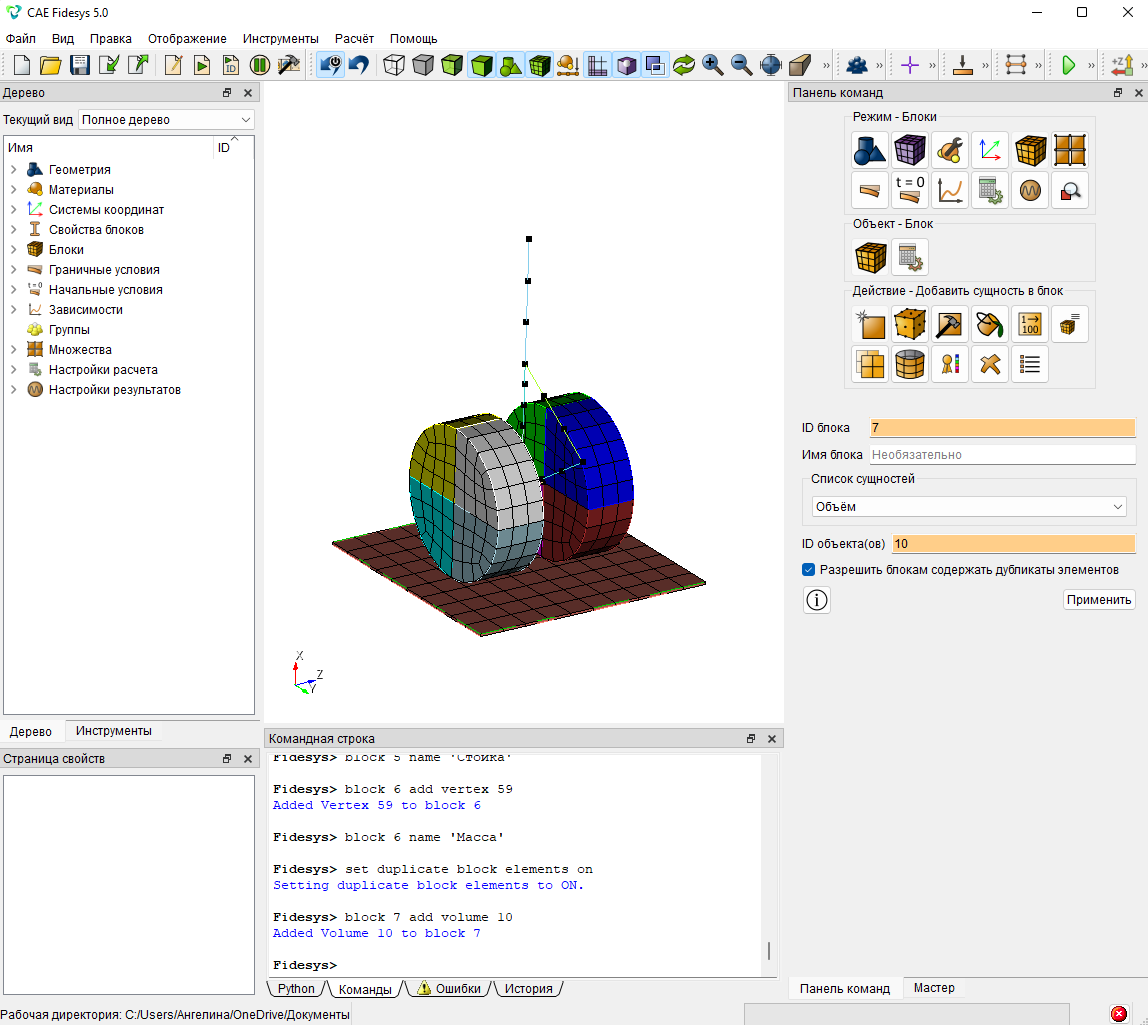This screenshot has height=1025, width=1148.
Task: Open the Объём entity list dropdown
Action: coord(969,507)
